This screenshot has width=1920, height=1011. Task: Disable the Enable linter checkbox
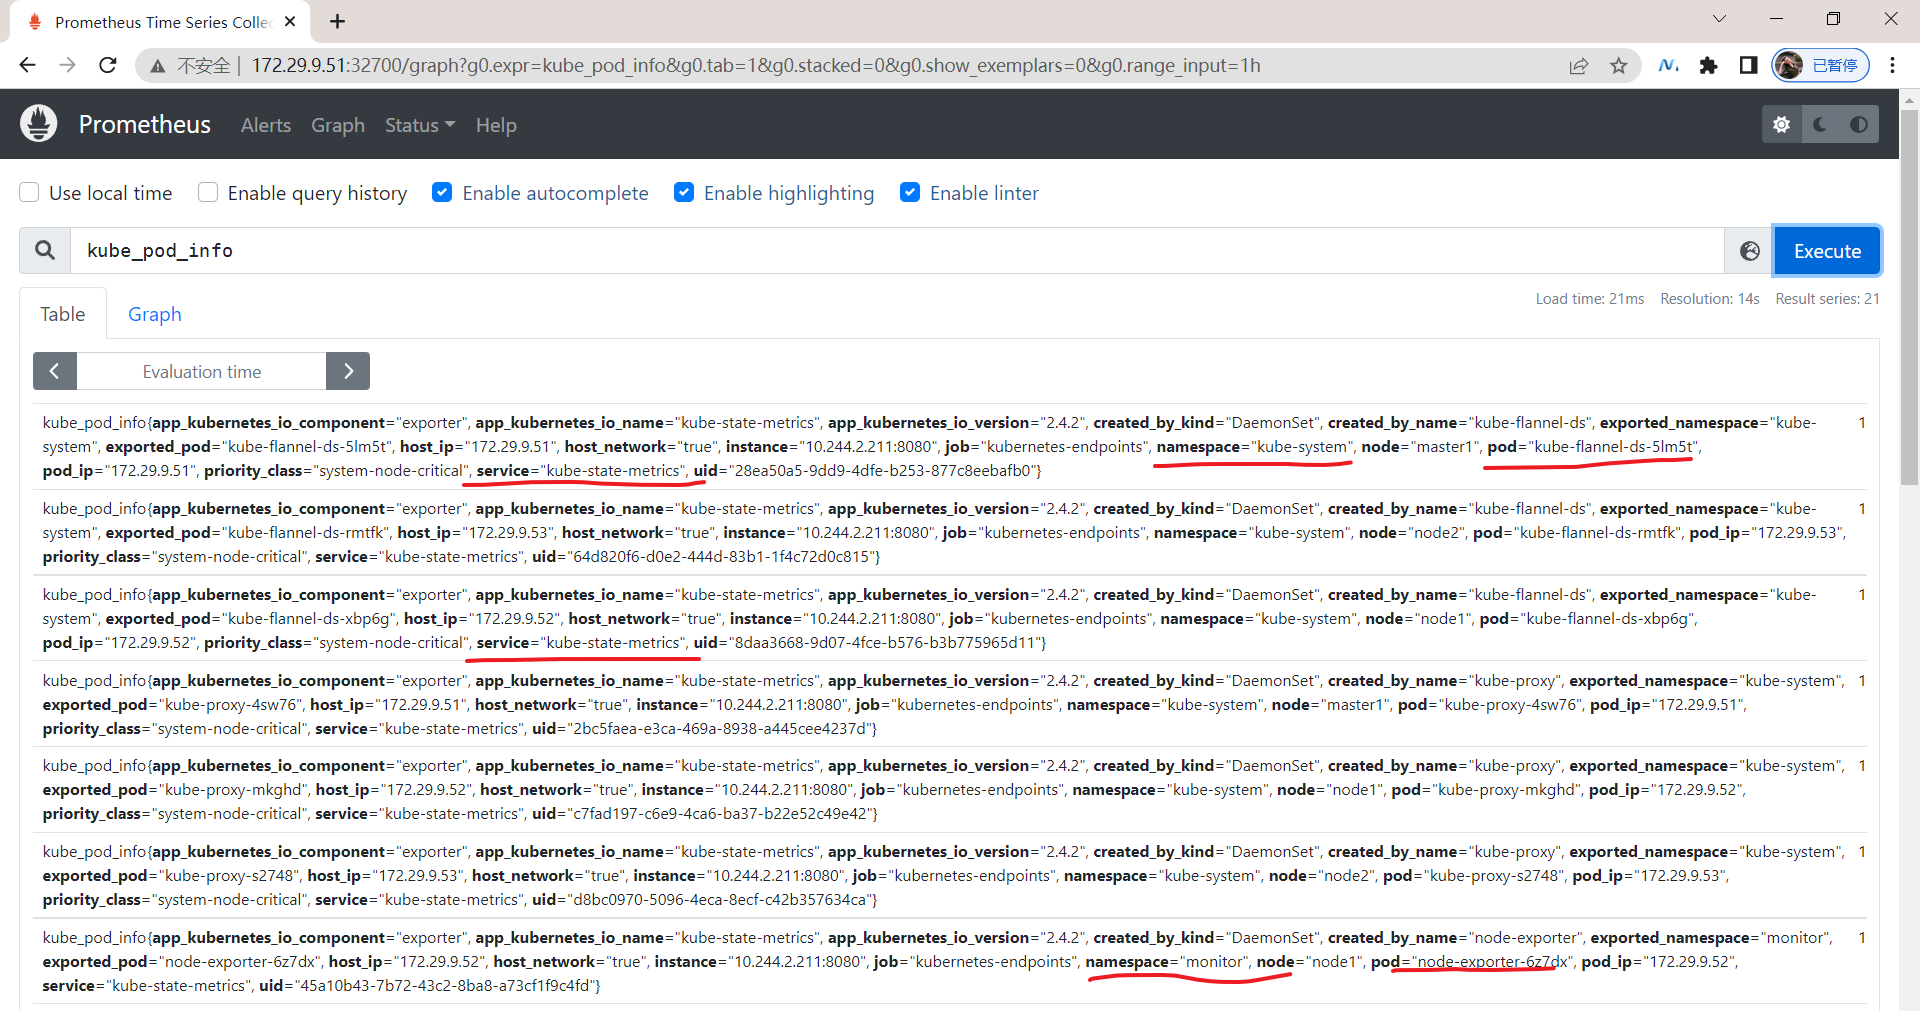[x=910, y=192]
